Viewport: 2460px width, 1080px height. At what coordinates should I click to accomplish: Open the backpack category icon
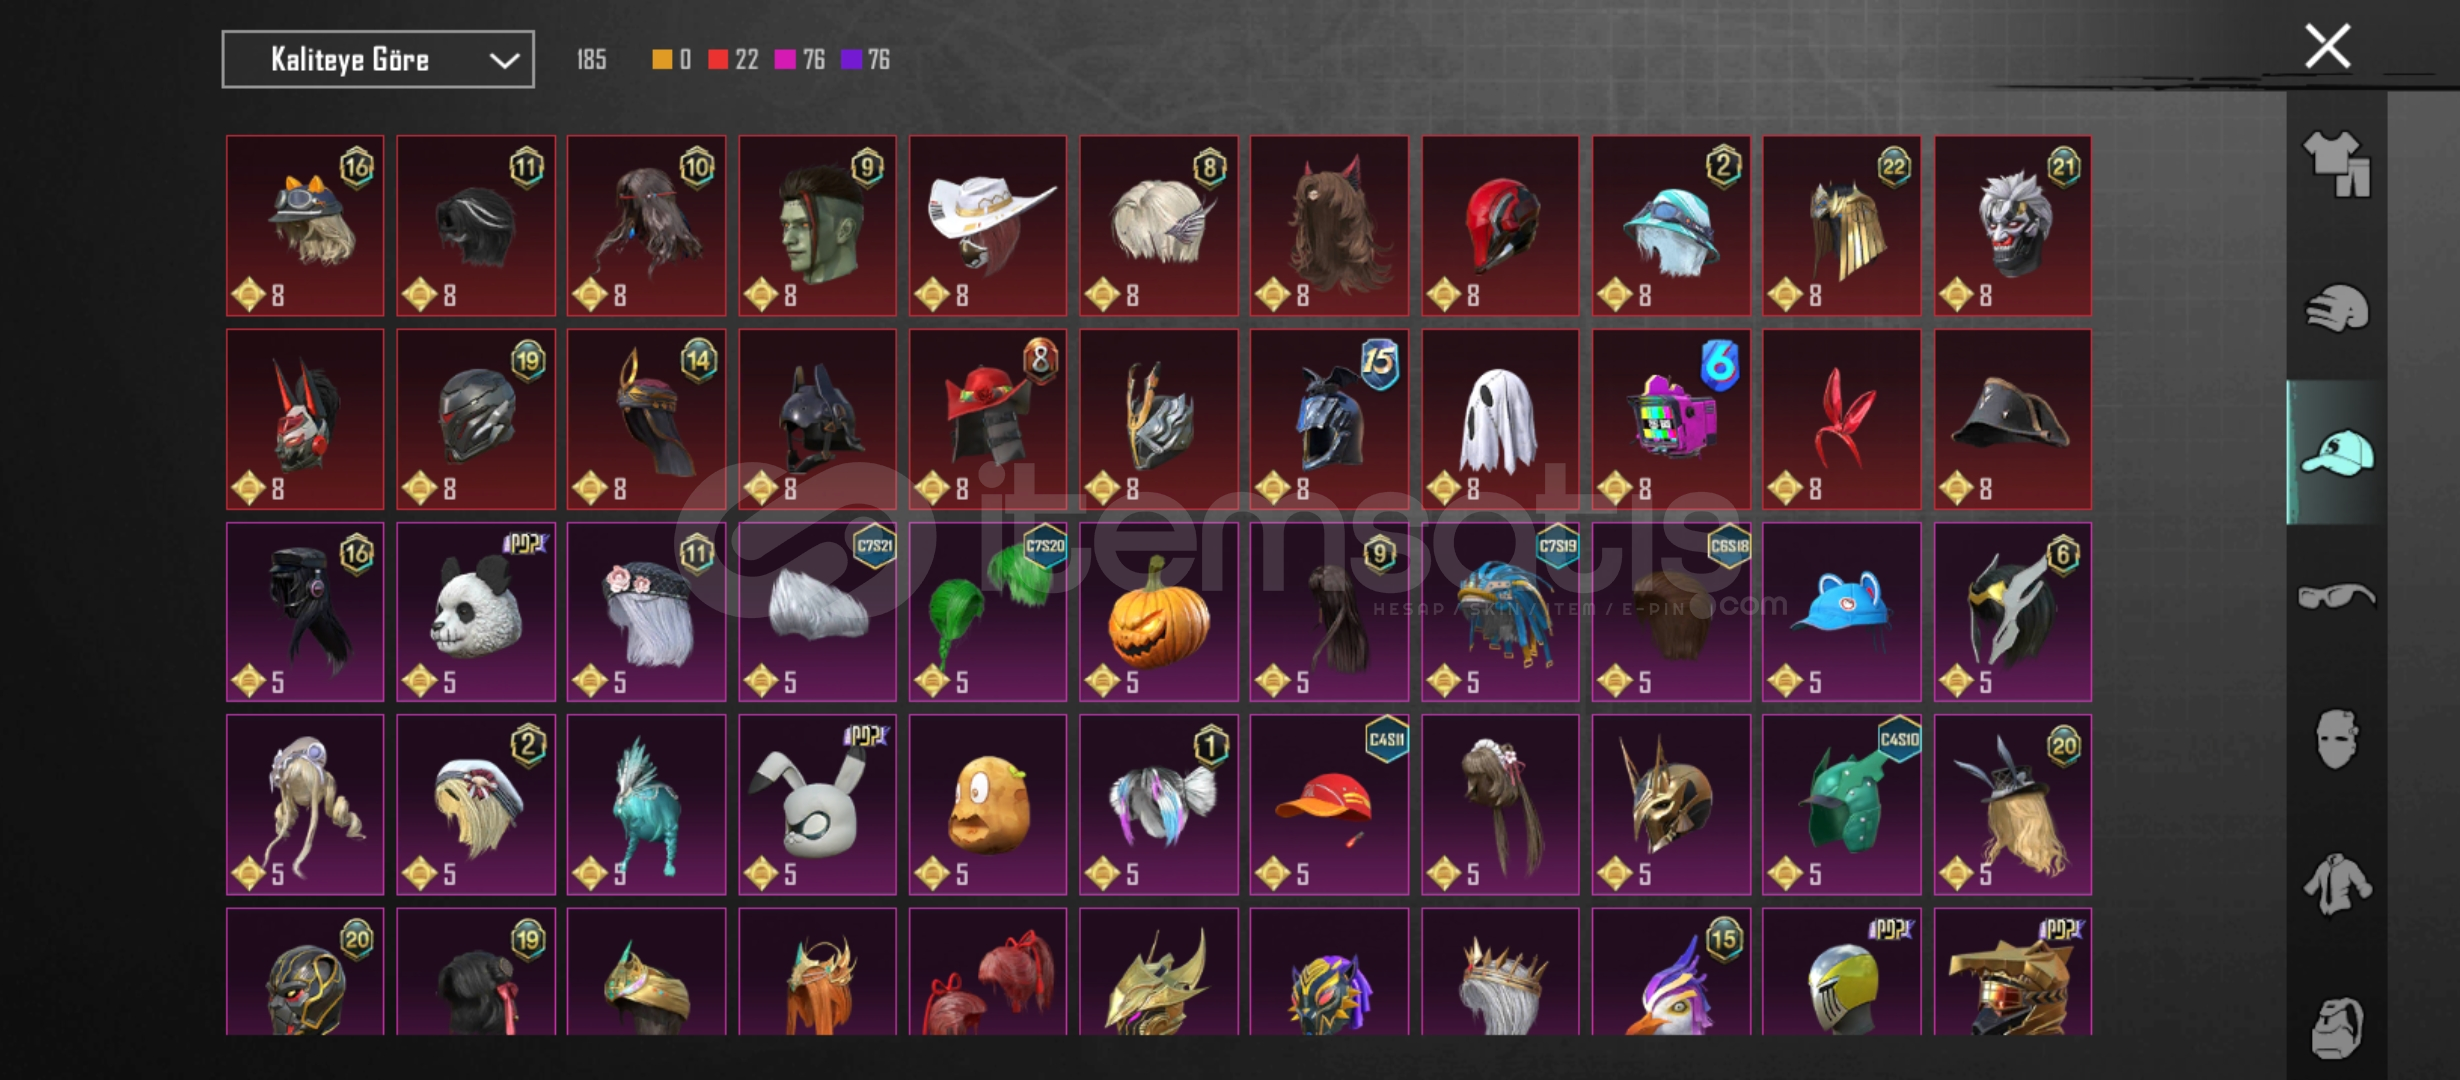[x=2336, y=1027]
